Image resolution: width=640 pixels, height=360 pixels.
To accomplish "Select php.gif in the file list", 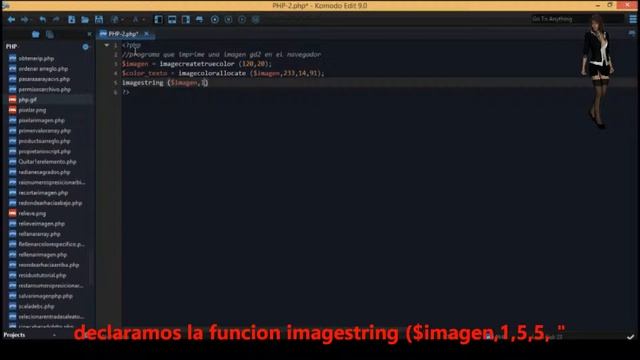I will 27,100.
